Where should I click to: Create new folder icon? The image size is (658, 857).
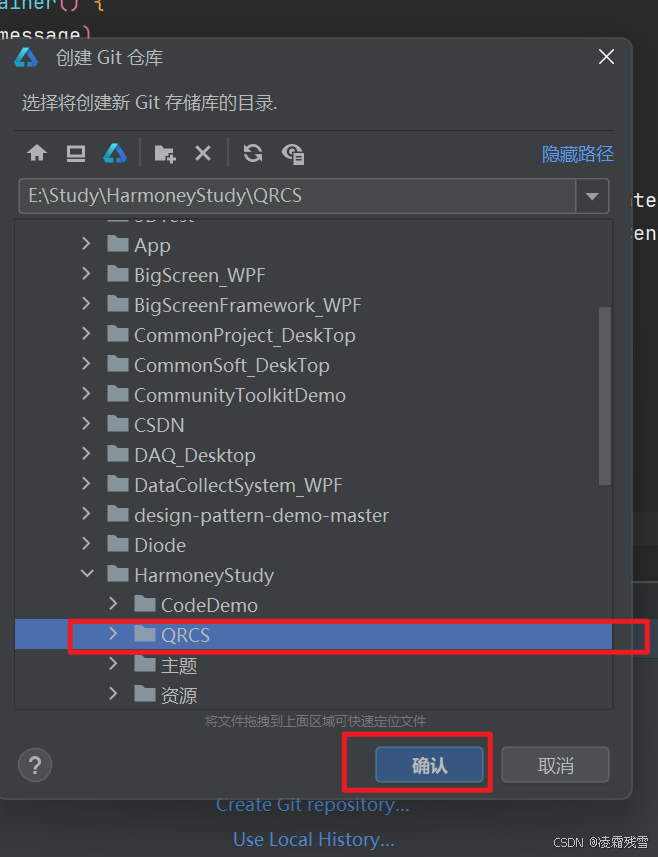tap(164, 154)
